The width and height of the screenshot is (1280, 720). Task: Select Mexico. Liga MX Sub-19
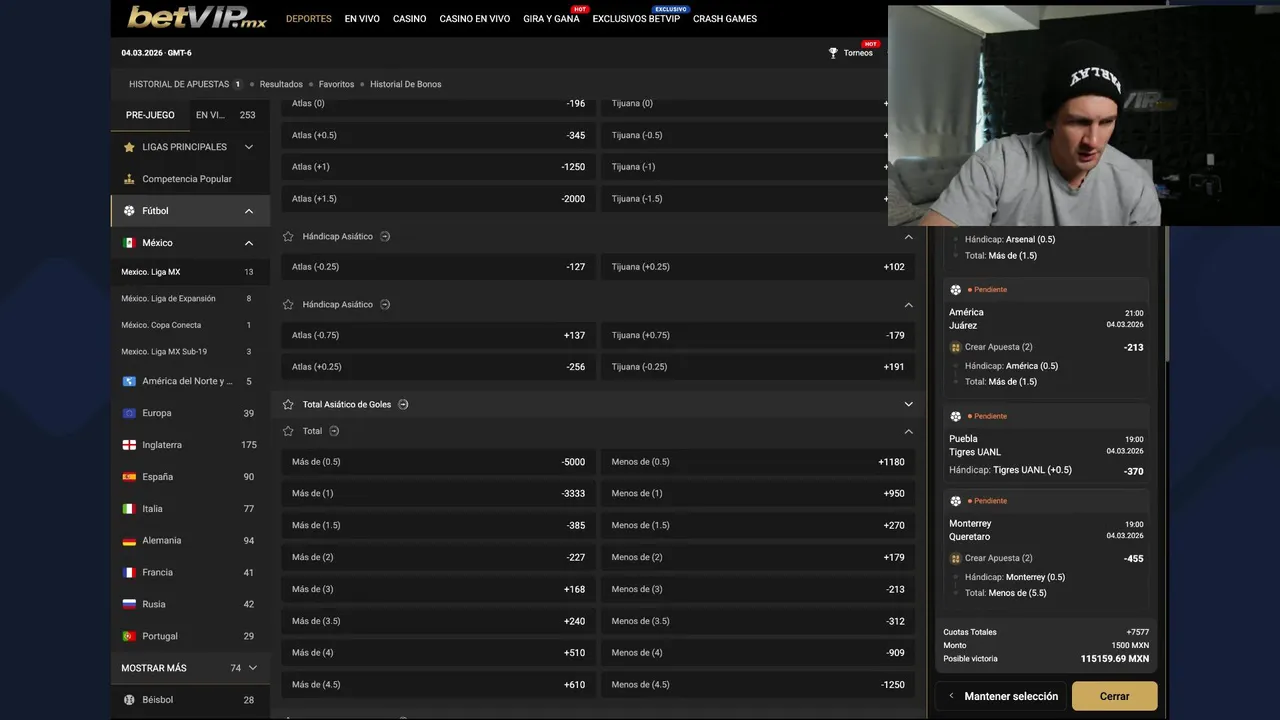pos(190,351)
